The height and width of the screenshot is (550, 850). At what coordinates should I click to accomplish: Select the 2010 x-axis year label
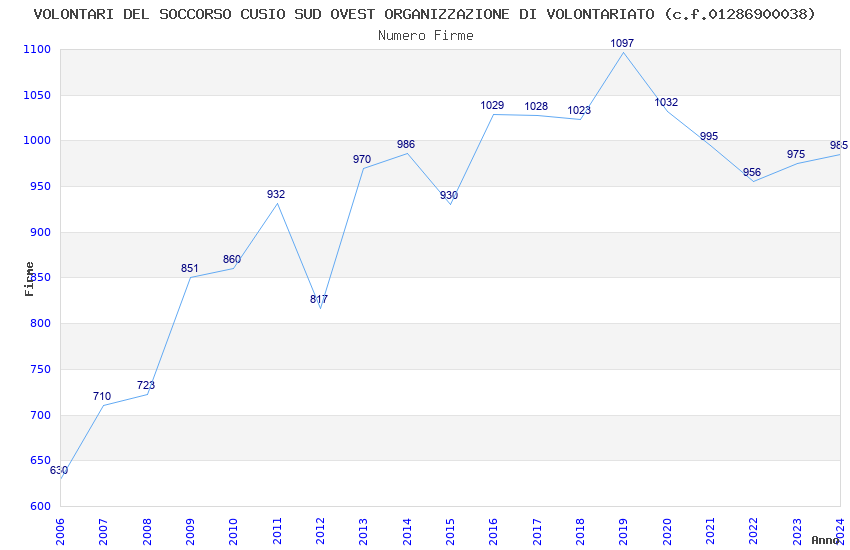[x=233, y=532]
